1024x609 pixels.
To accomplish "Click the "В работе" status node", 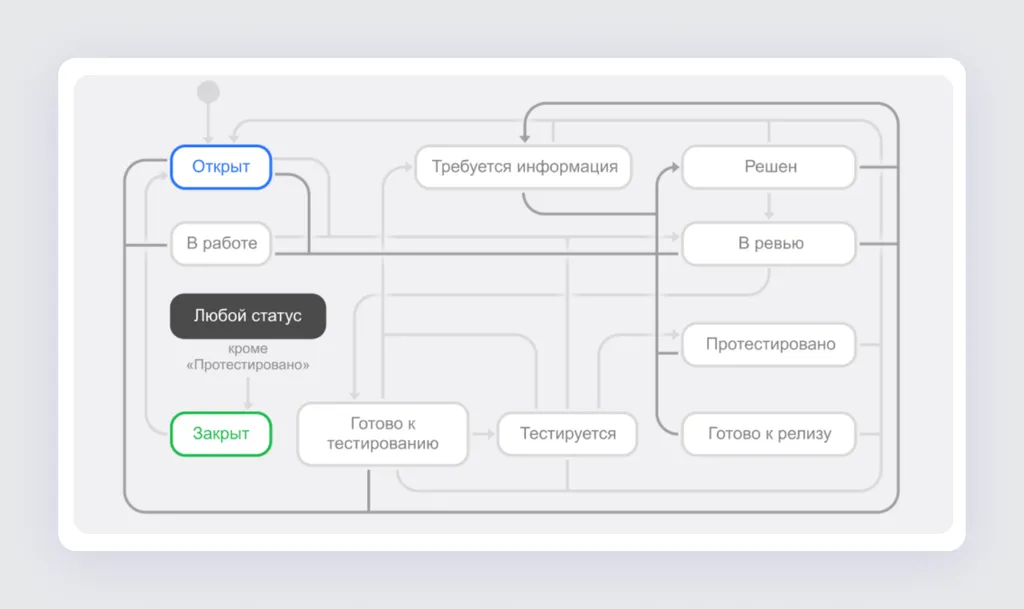I will 221,243.
